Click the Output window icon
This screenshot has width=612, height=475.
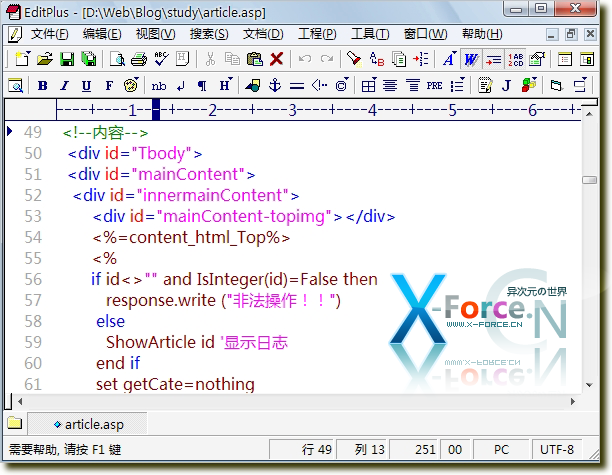pyautogui.click(x=587, y=59)
